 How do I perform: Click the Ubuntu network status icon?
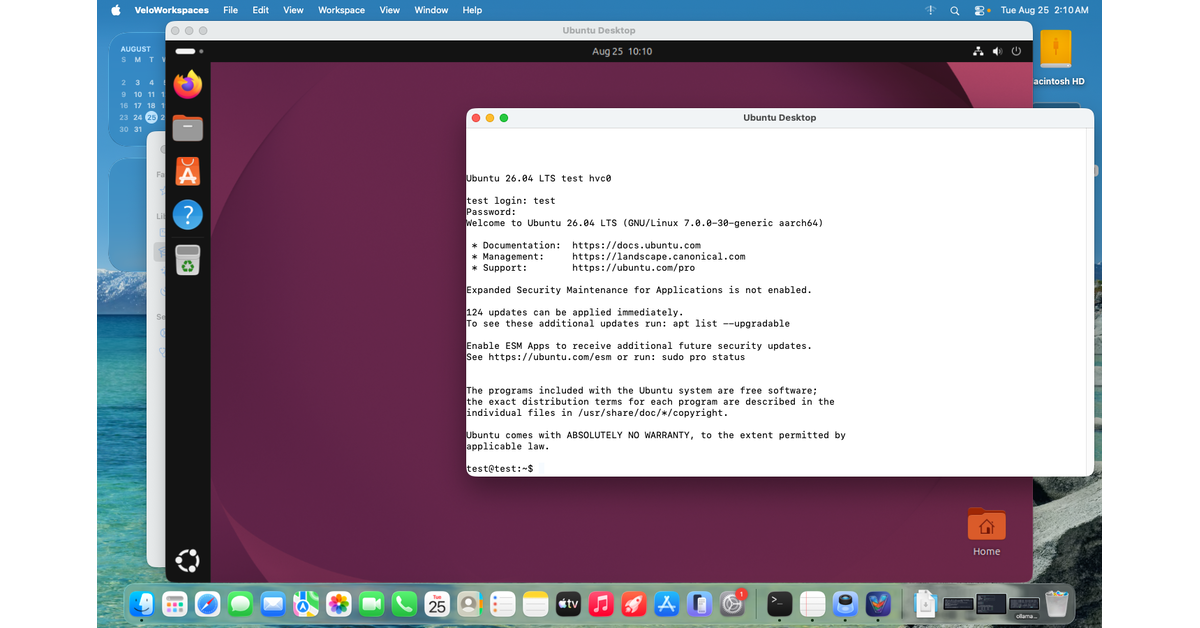[978, 51]
